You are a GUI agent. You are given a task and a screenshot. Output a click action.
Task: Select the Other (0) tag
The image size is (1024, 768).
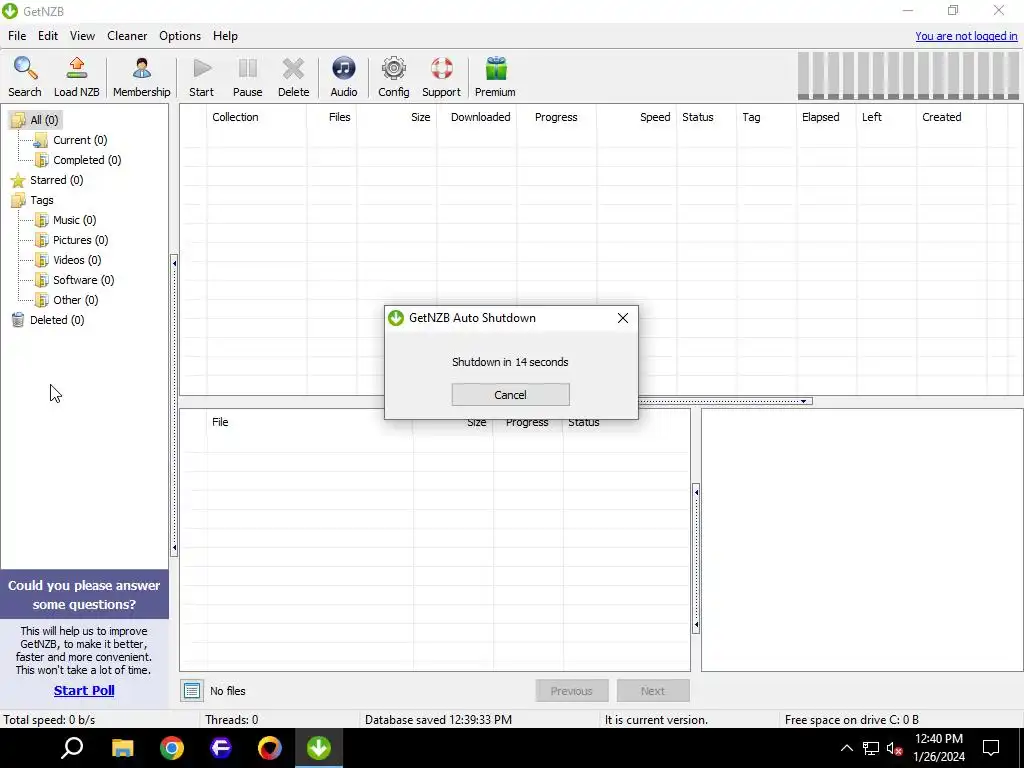click(x=76, y=300)
